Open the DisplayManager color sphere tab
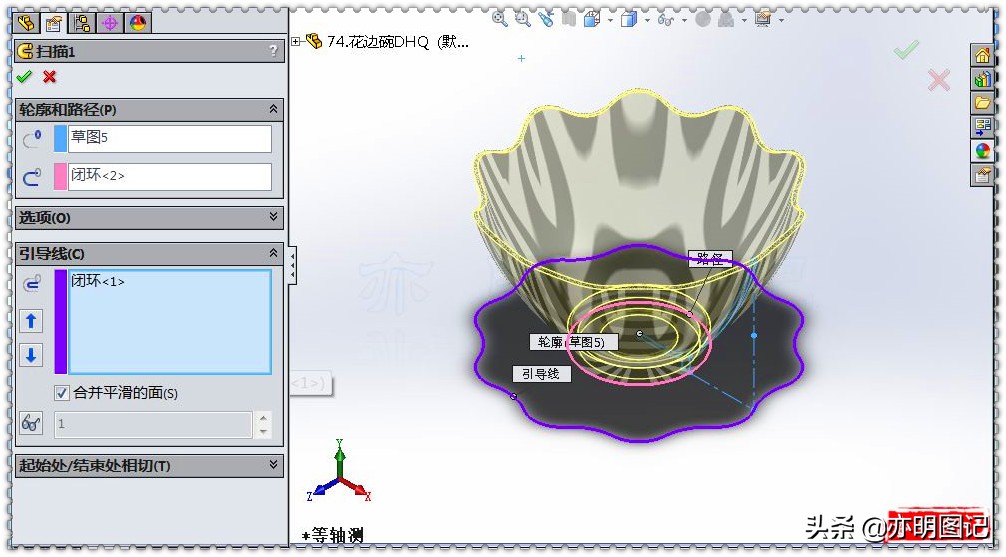1006x557 pixels. click(138, 22)
